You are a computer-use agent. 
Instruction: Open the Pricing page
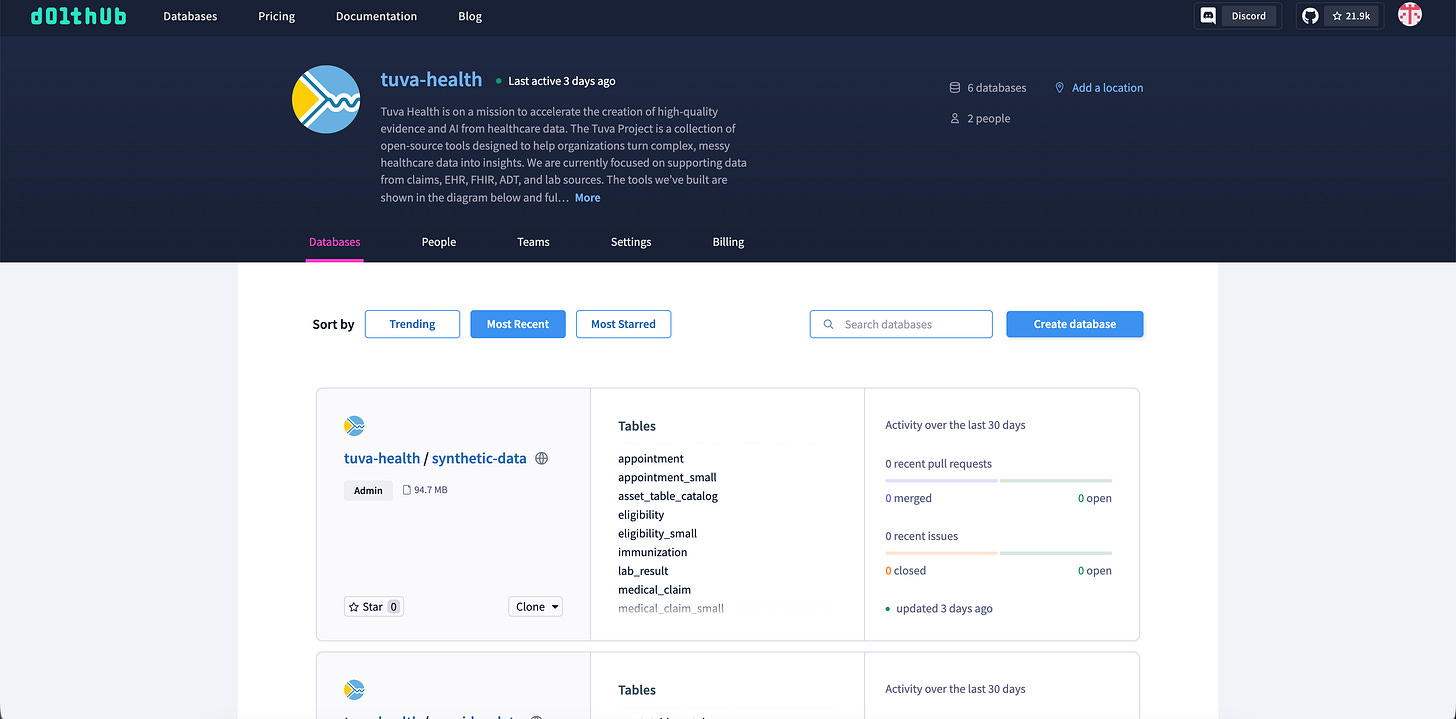pyautogui.click(x=276, y=16)
